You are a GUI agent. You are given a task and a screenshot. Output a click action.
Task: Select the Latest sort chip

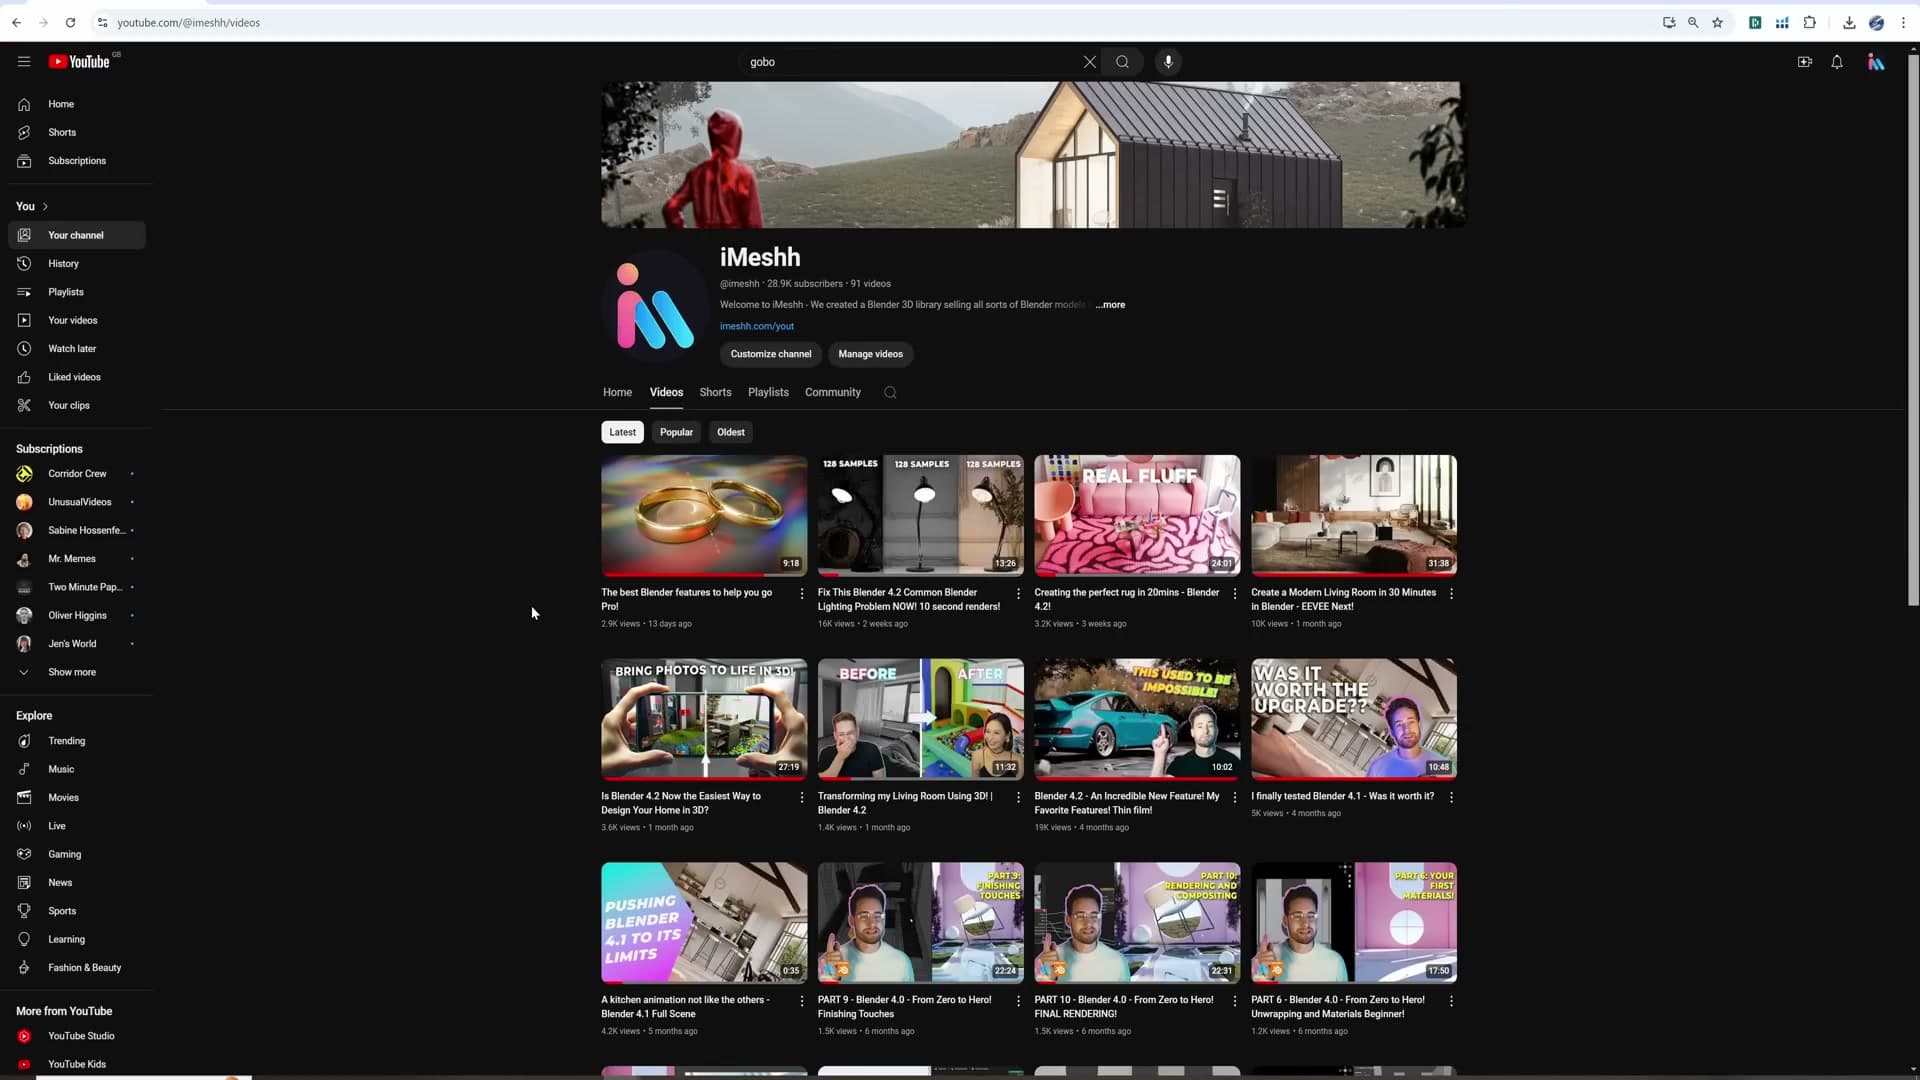(x=622, y=432)
